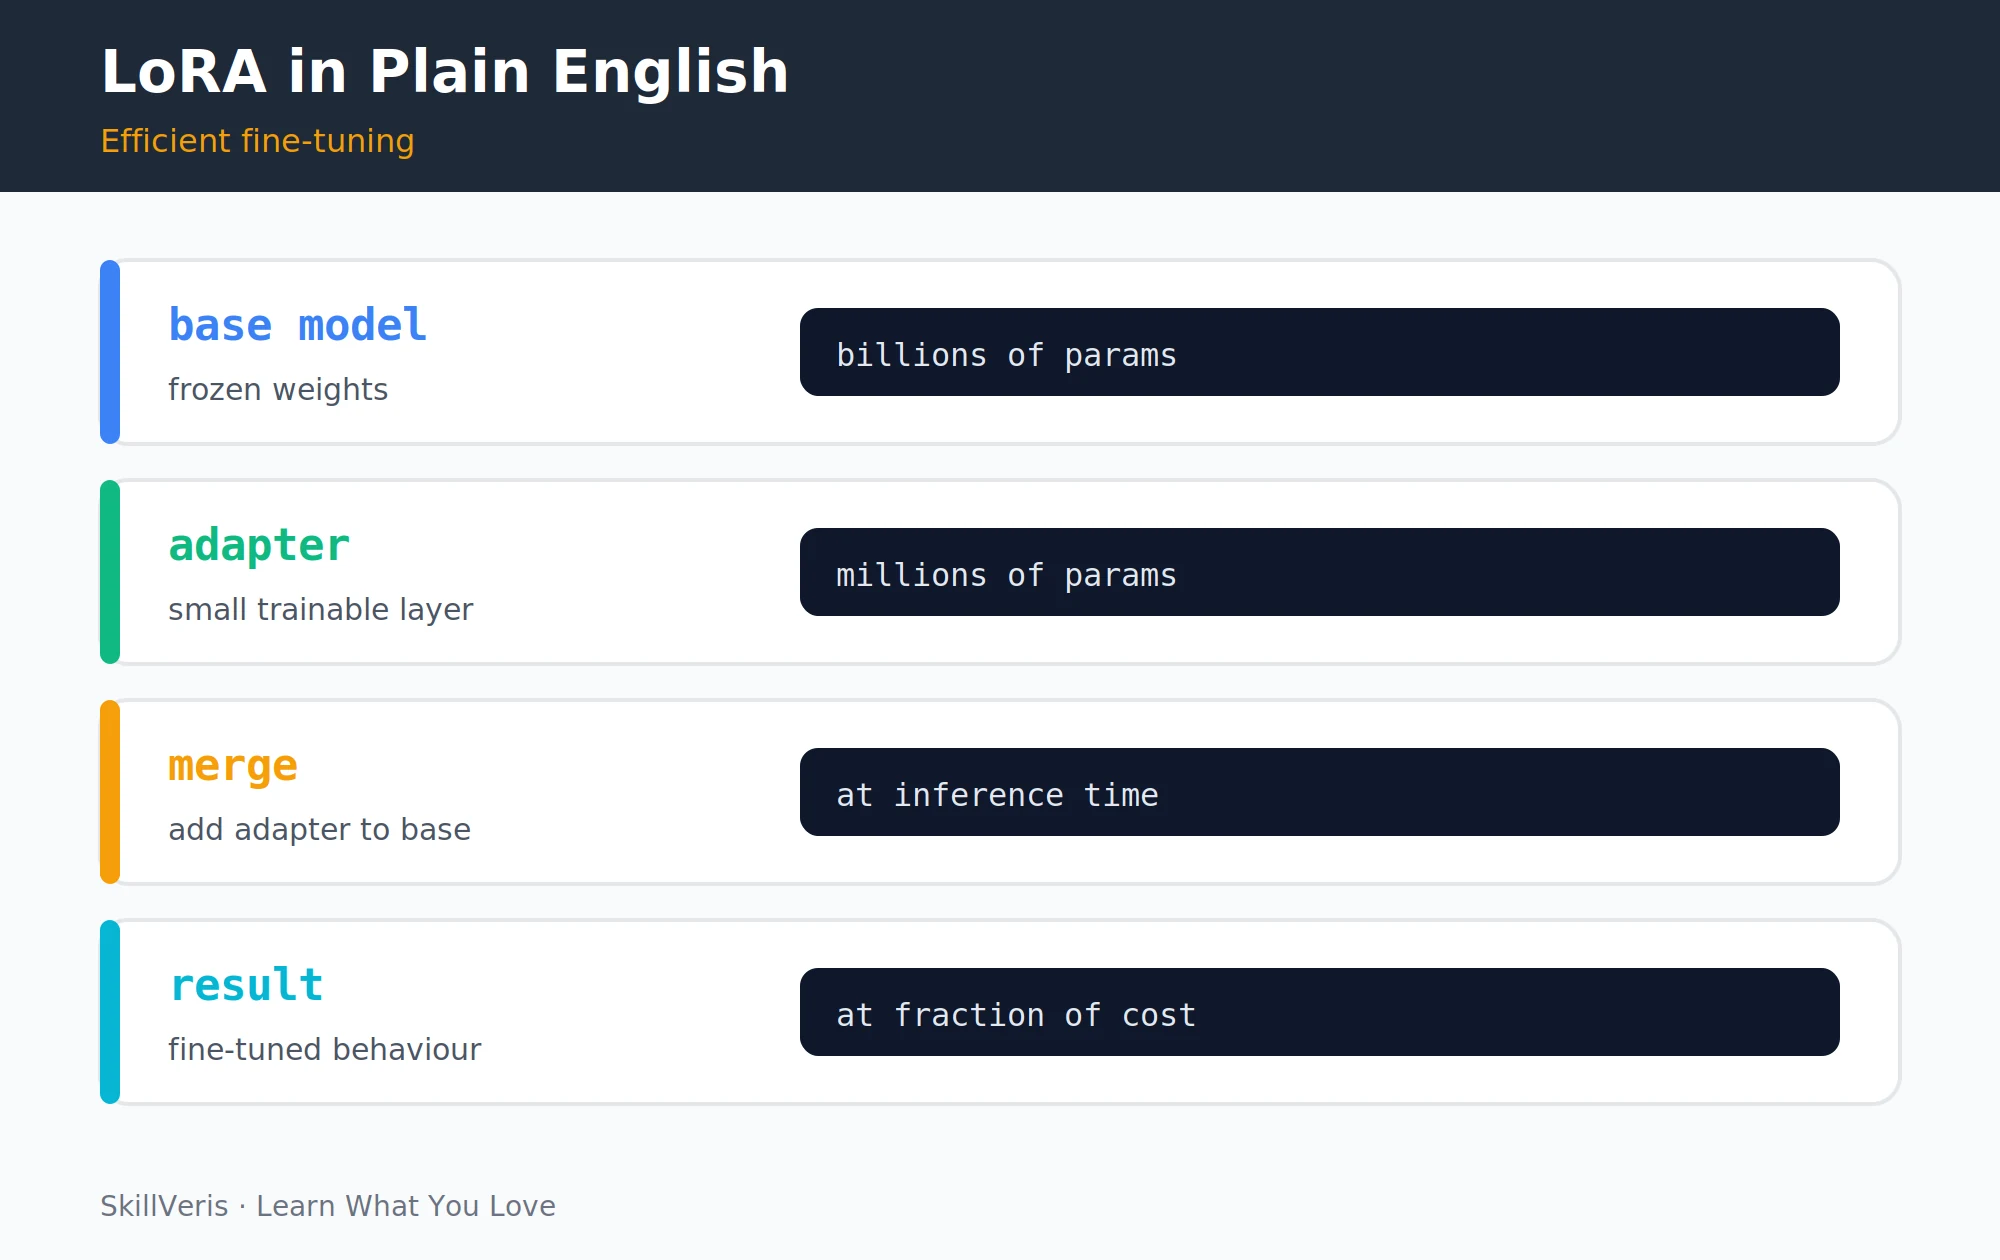Screen dimensions: 2000x1260
Task: Click the 'millions of params' code box
Action: pyautogui.click(x=1320, y=572)
